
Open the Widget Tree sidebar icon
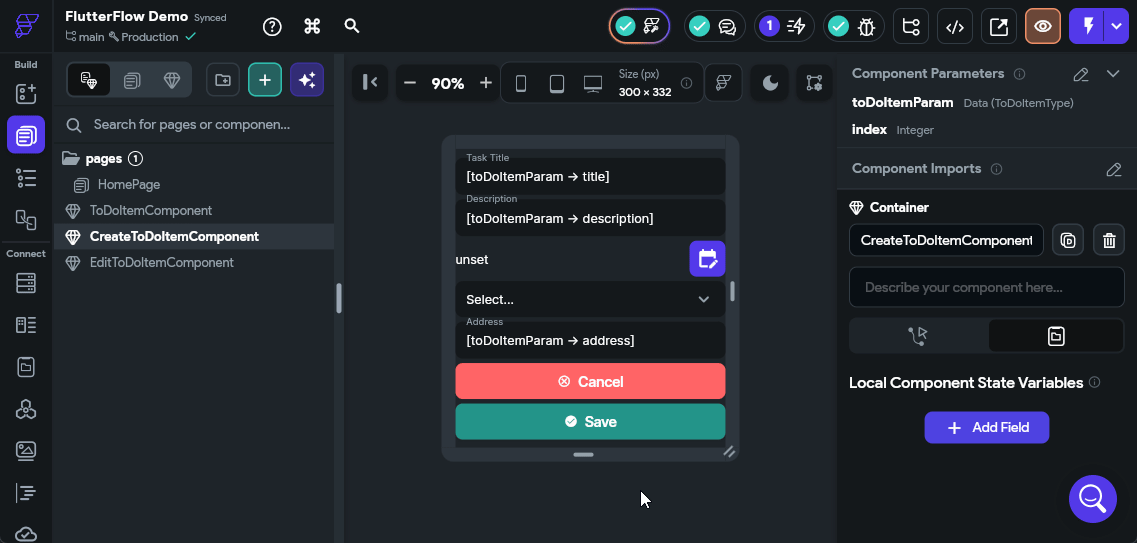(x=26, y=178)
